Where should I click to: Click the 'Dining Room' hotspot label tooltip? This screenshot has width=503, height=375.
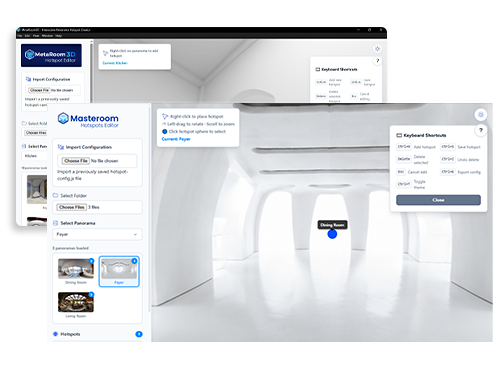pos(332,225)
